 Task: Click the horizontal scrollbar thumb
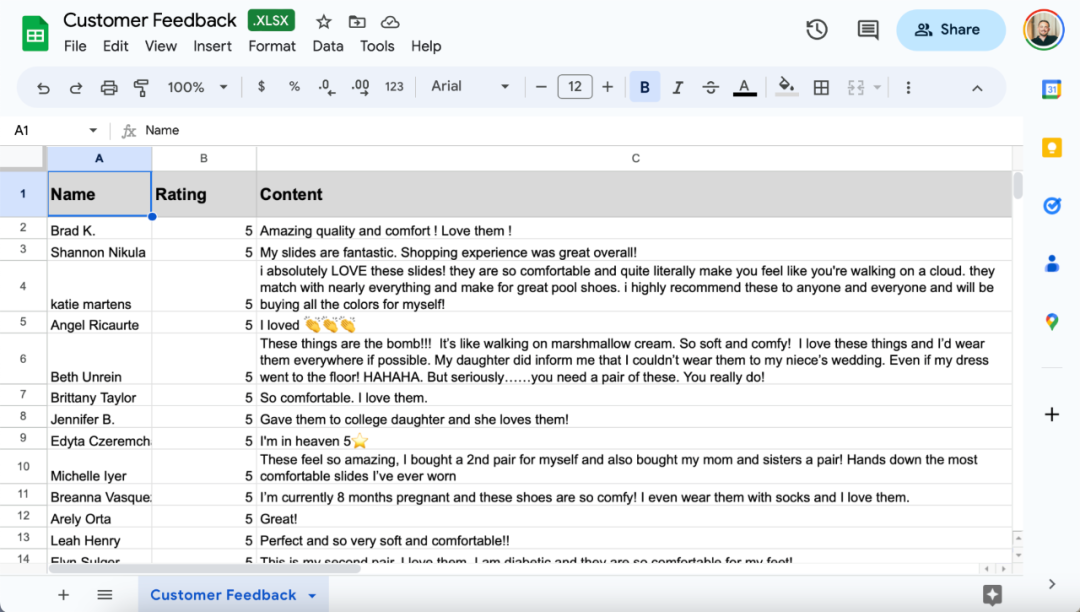pyautogui.click(x=205, y=569)
